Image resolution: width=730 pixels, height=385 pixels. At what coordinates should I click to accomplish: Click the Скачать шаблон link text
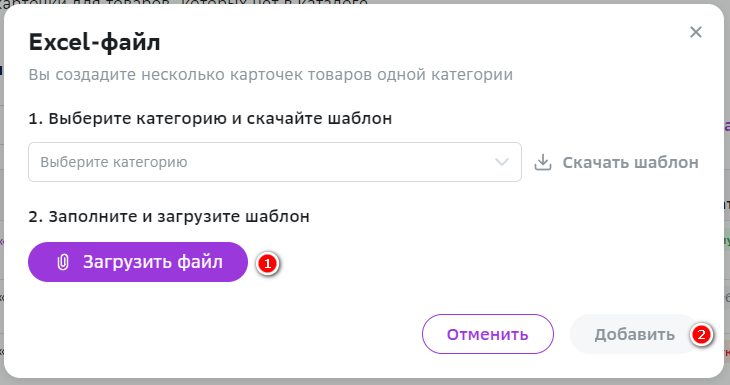point(630,162)
